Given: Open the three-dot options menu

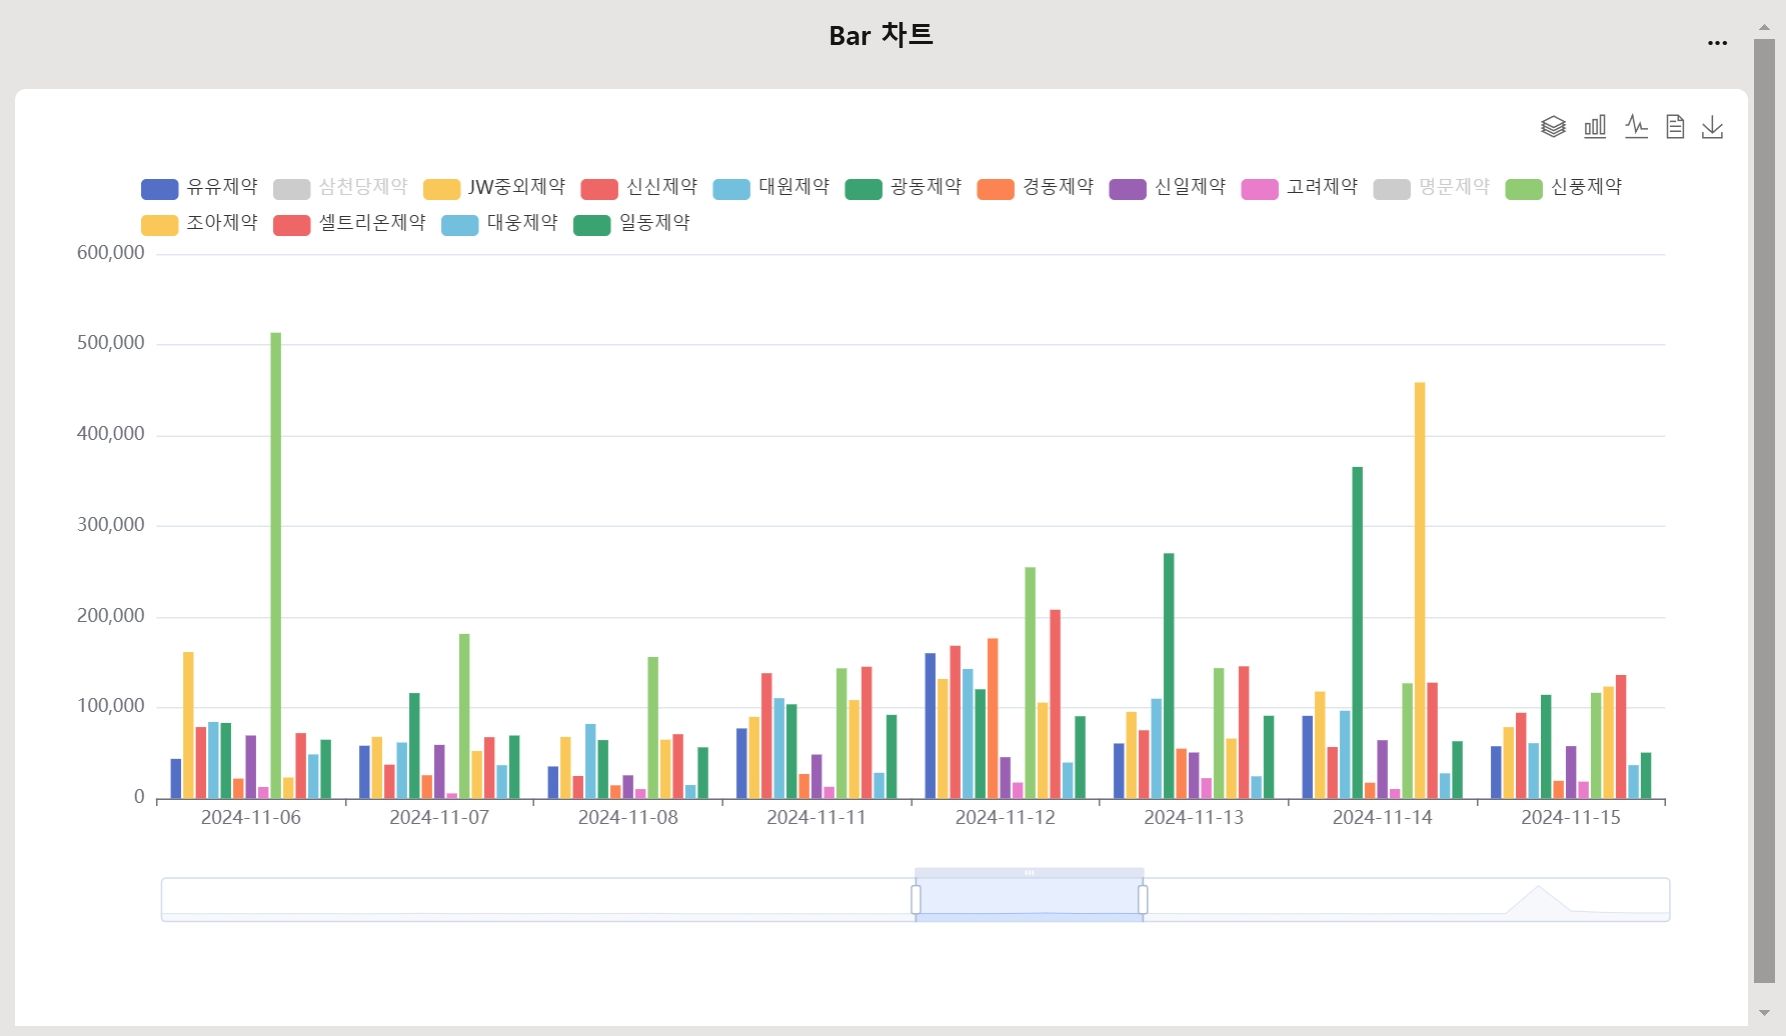Looking at the screenshot, I should [1718, 43].
